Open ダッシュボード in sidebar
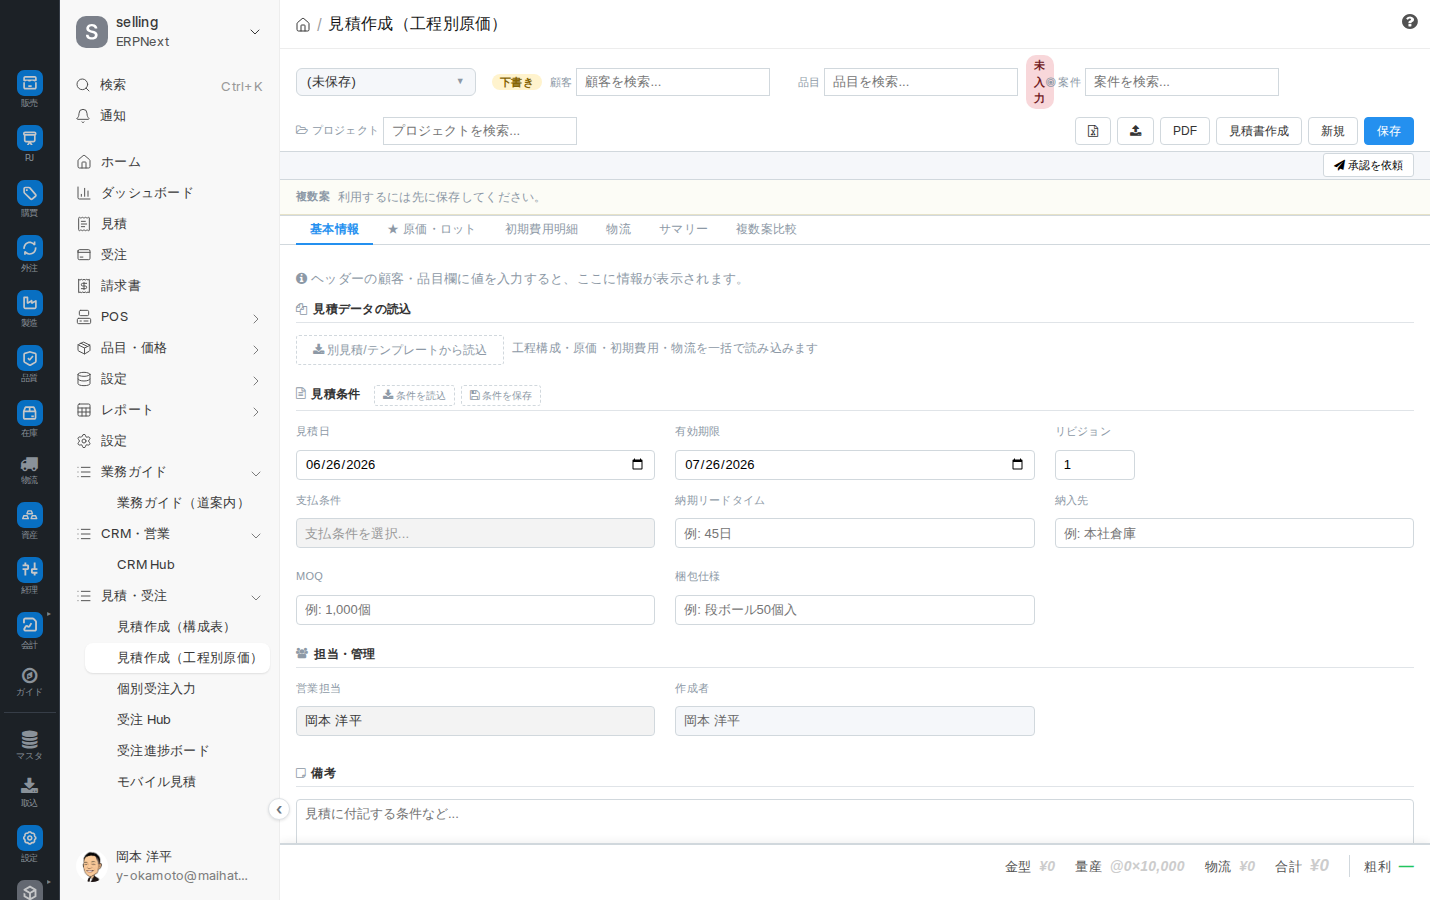 pyautogui.click(x=170, y=193)
